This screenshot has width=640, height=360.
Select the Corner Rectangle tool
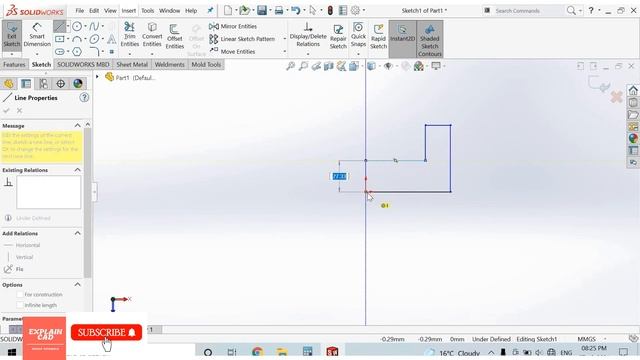pyautogui.click(x=60, y=39)
